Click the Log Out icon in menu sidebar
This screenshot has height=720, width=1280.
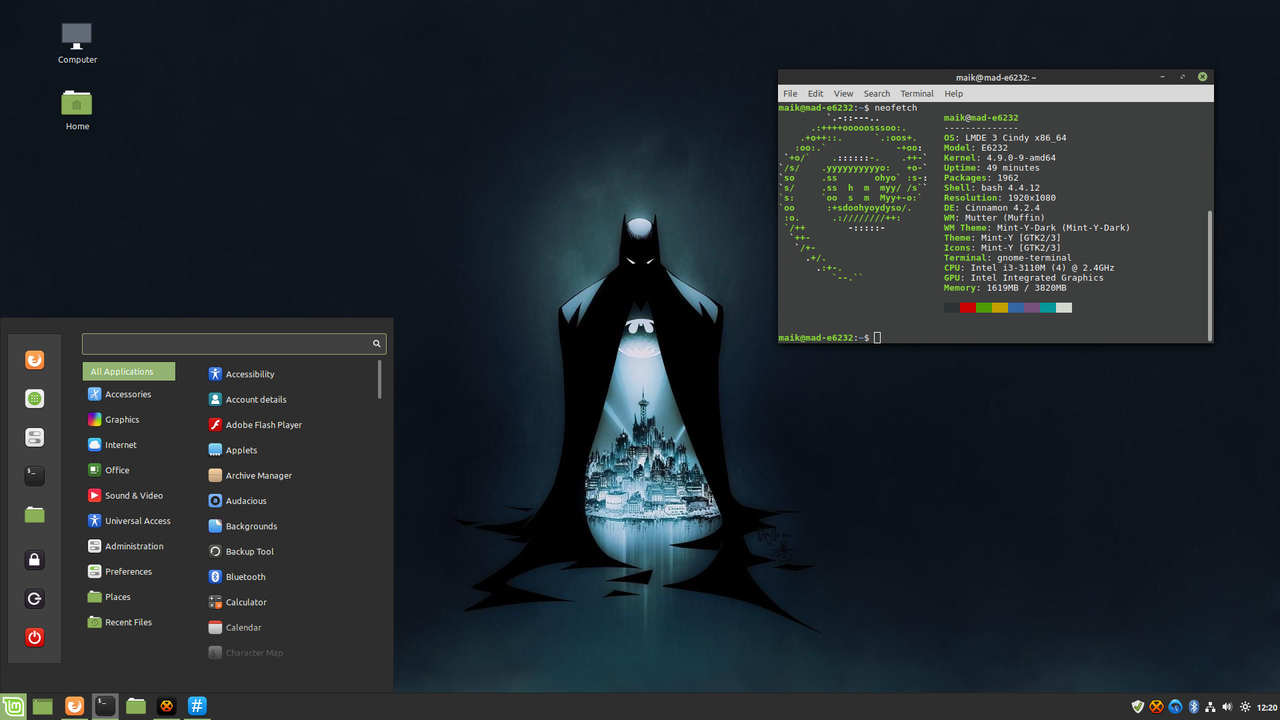point(35,599)
